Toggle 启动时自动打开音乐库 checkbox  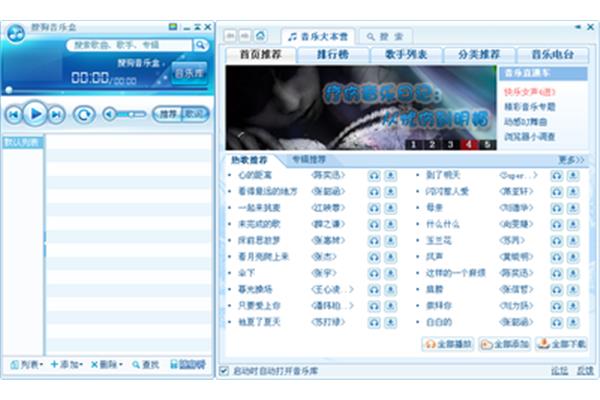224,371
